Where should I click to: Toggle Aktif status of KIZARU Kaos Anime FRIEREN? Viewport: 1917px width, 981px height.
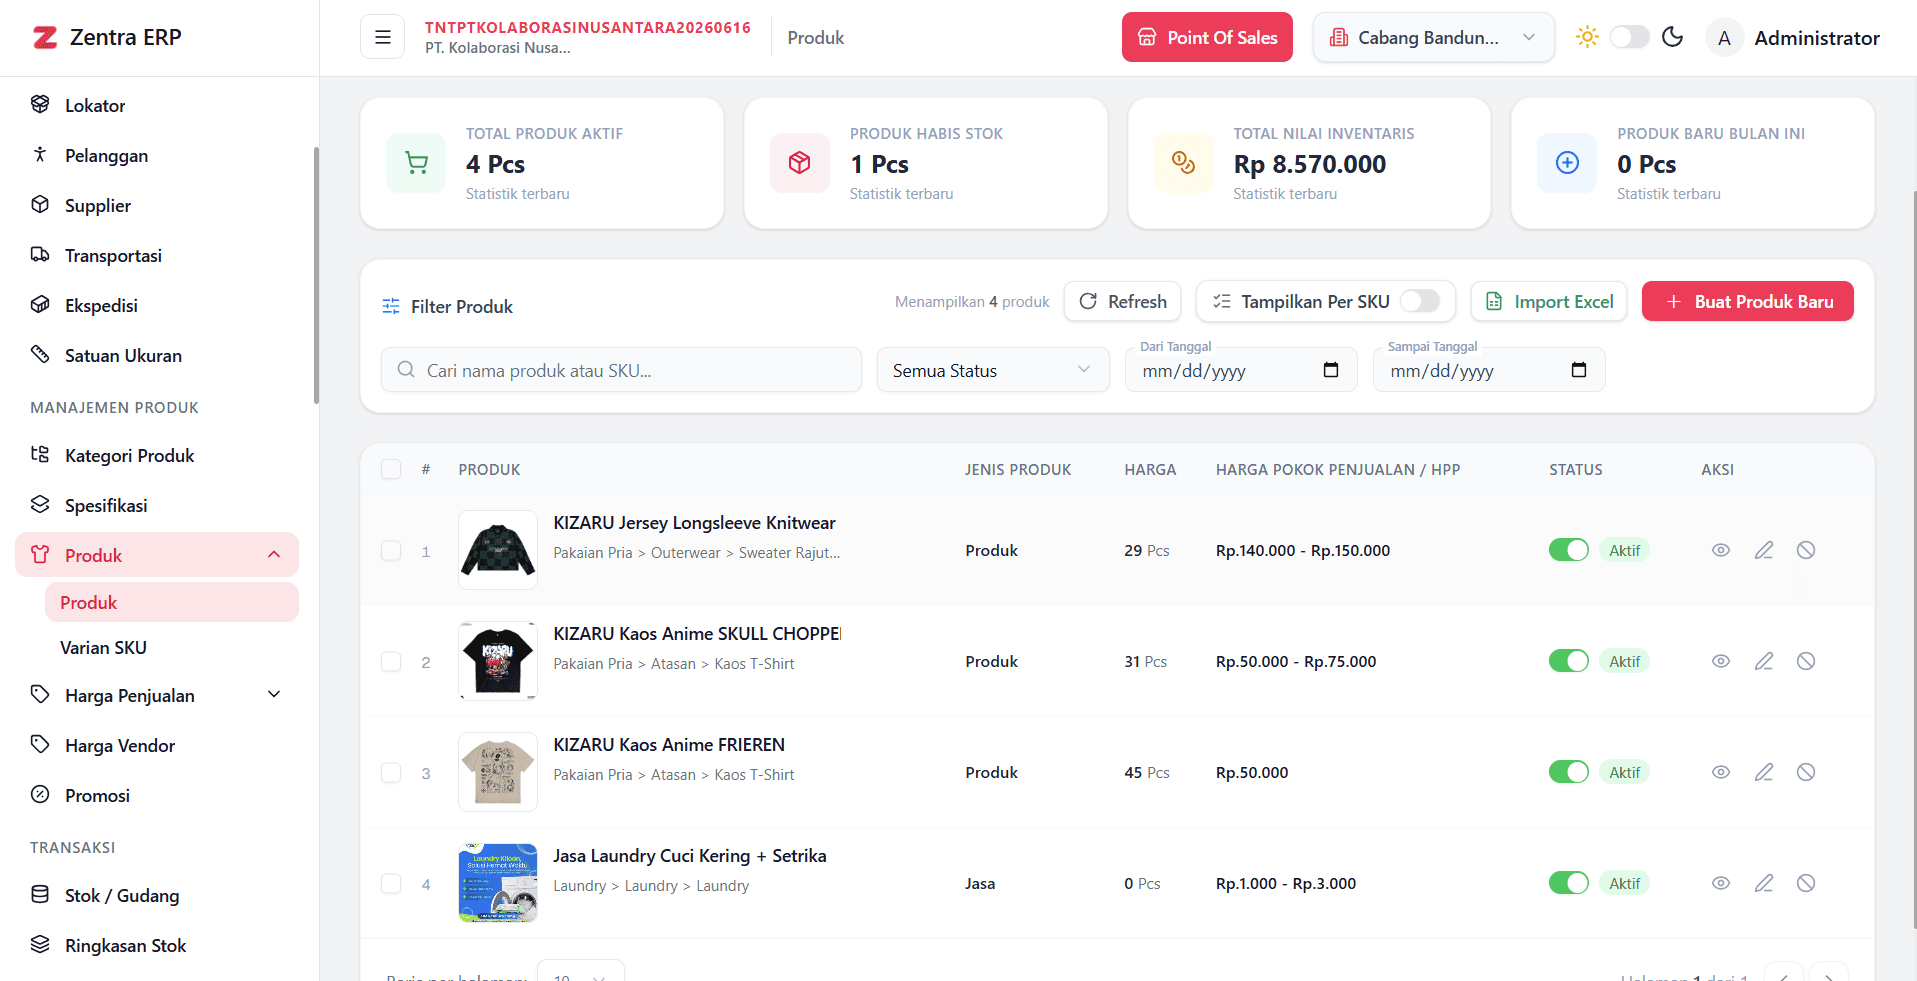(x=1568, y=772)
